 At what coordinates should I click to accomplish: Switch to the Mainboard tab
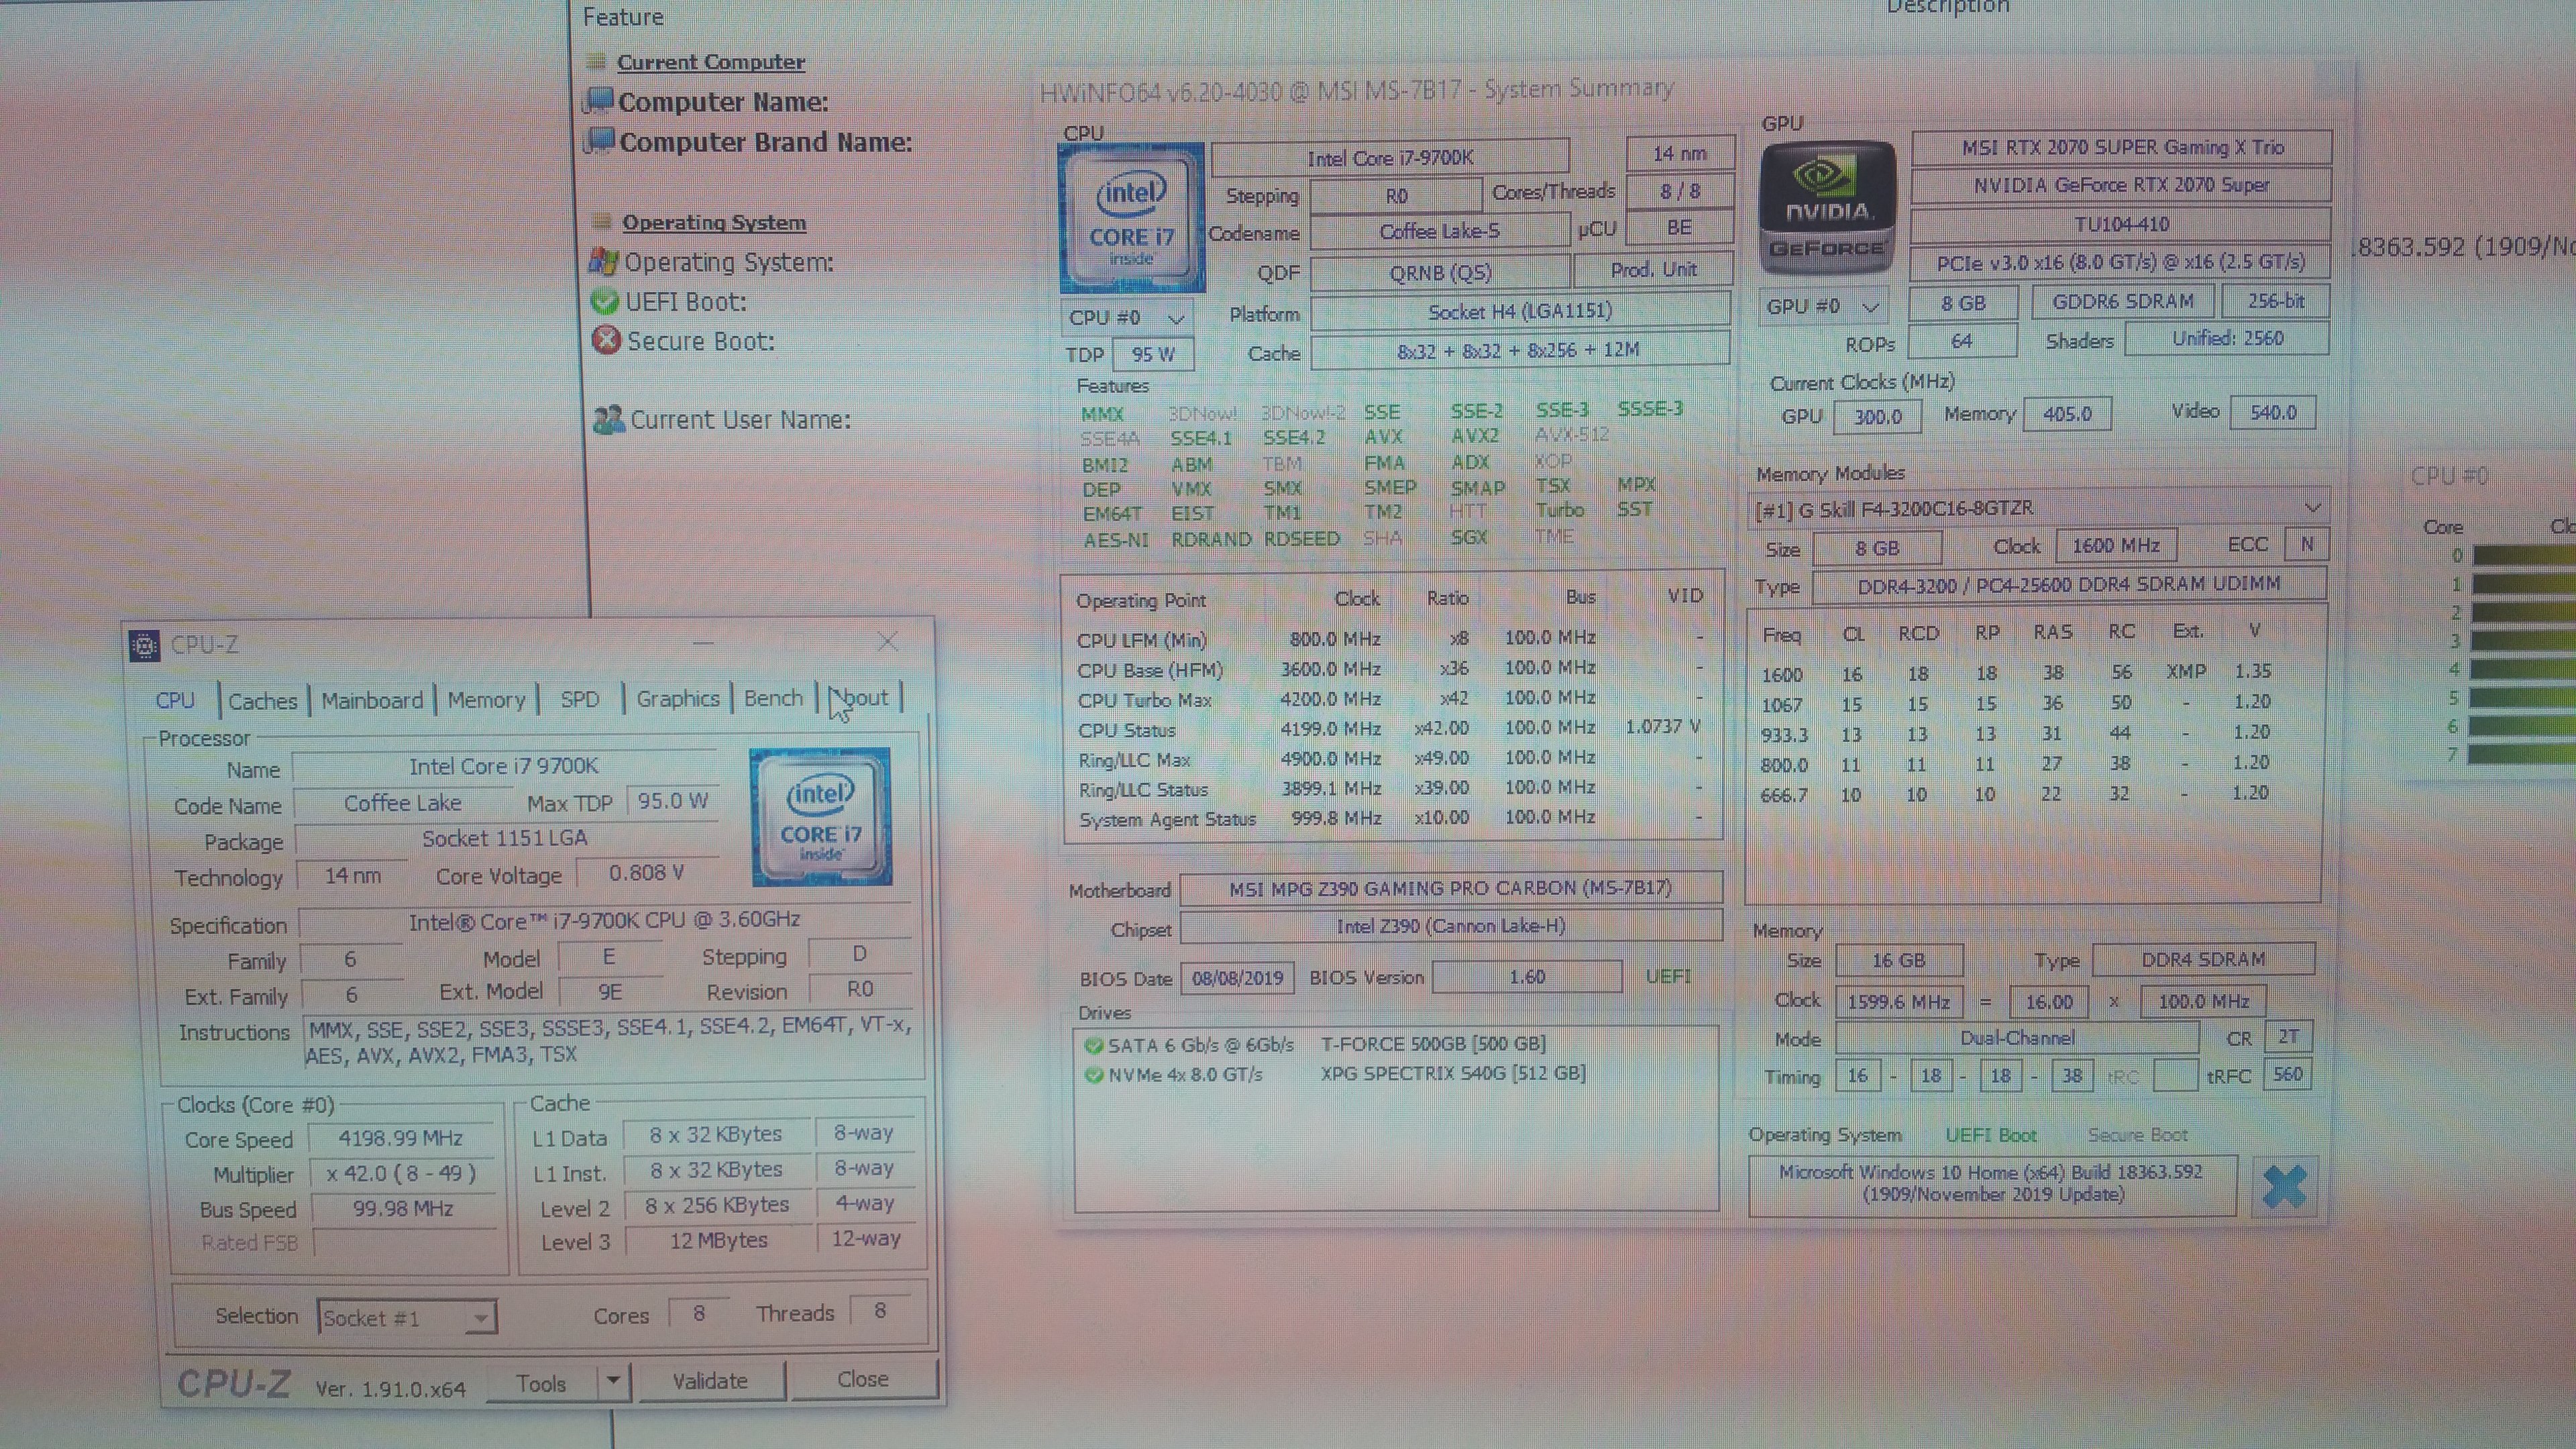click(372, 700)
